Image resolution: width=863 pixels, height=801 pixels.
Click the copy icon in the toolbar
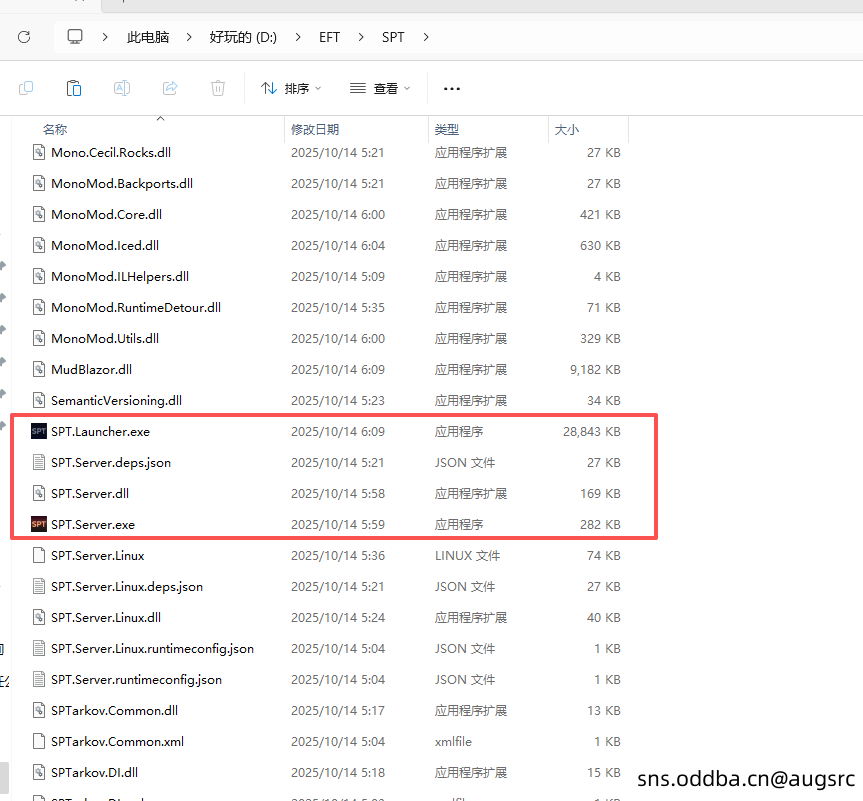26,88
